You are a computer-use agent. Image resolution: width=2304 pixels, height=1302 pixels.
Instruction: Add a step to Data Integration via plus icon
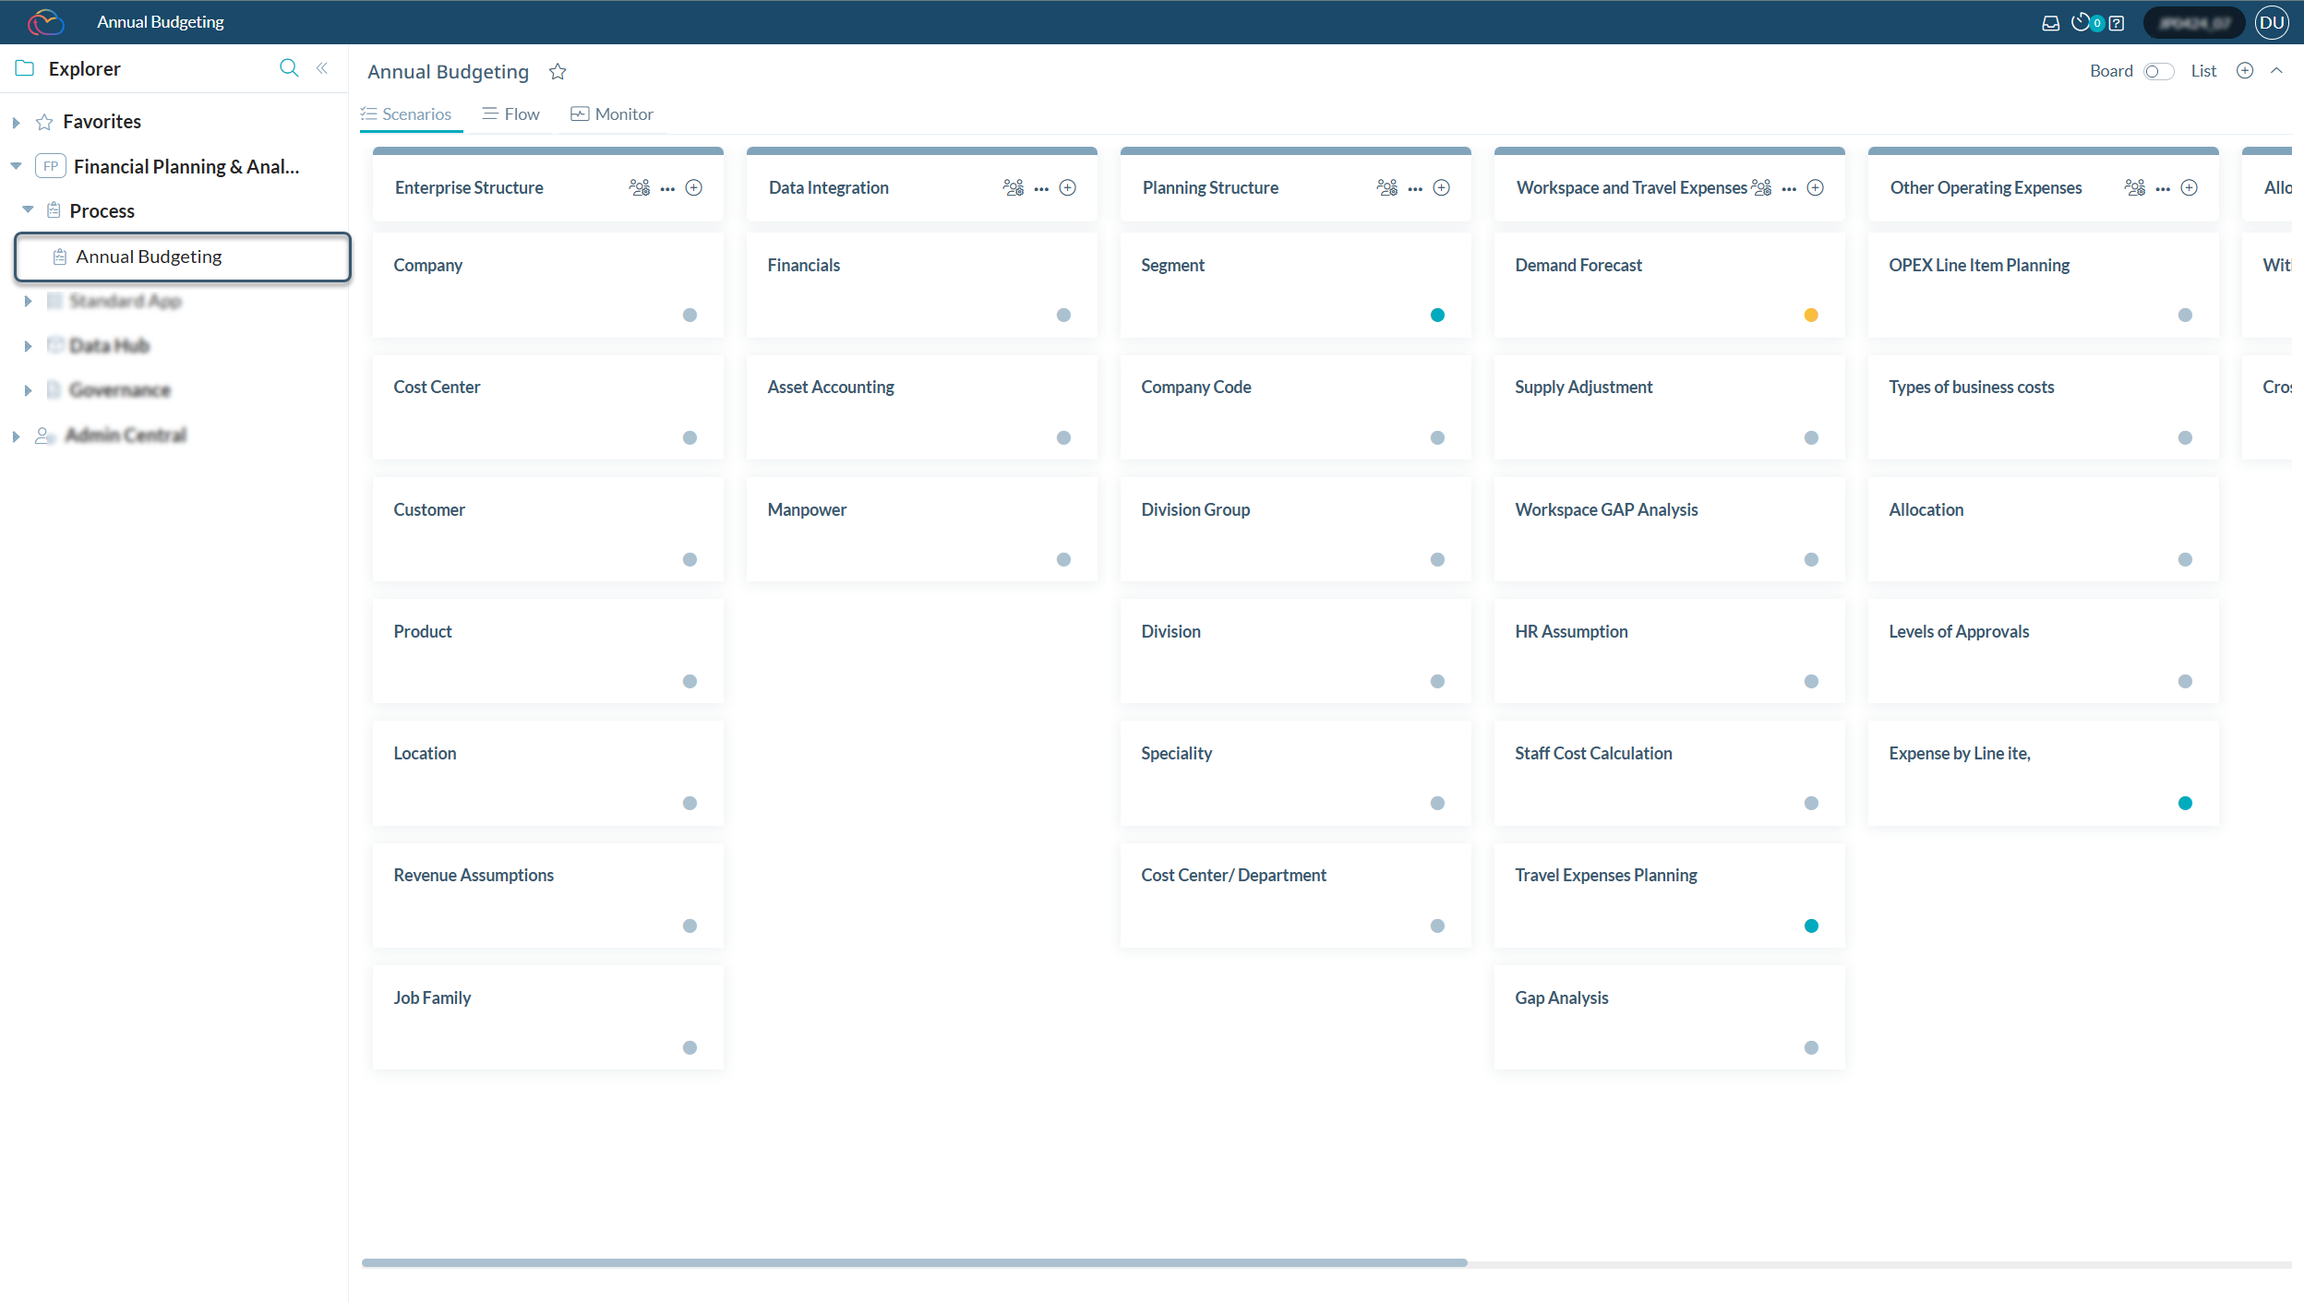(x=1067, y=187)
